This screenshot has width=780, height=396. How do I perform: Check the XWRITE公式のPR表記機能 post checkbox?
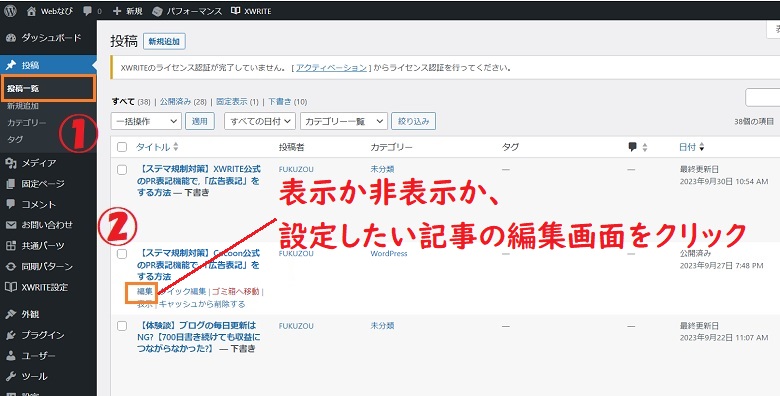point(122,170)
